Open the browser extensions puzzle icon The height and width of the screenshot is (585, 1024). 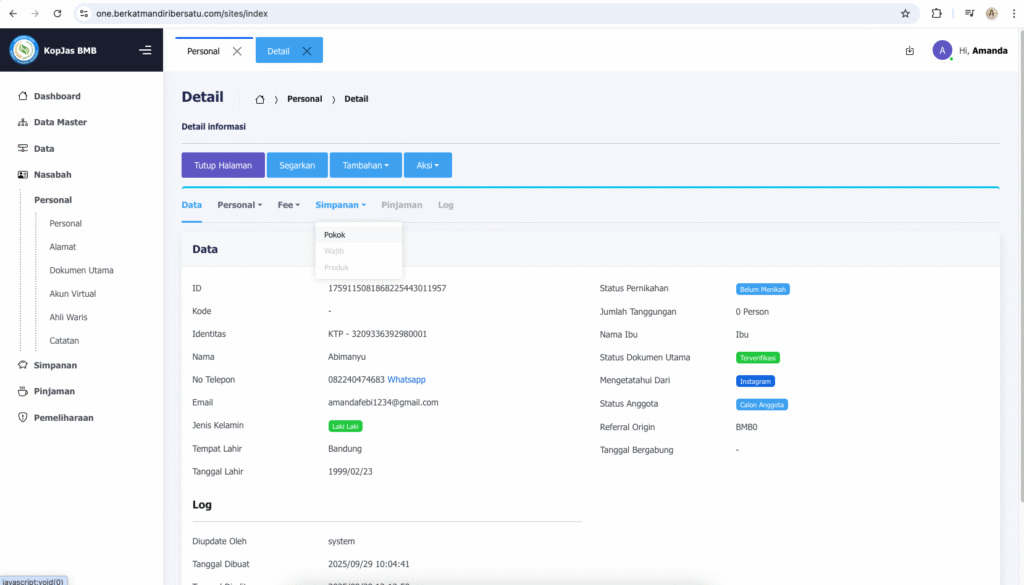coord(937,14)
